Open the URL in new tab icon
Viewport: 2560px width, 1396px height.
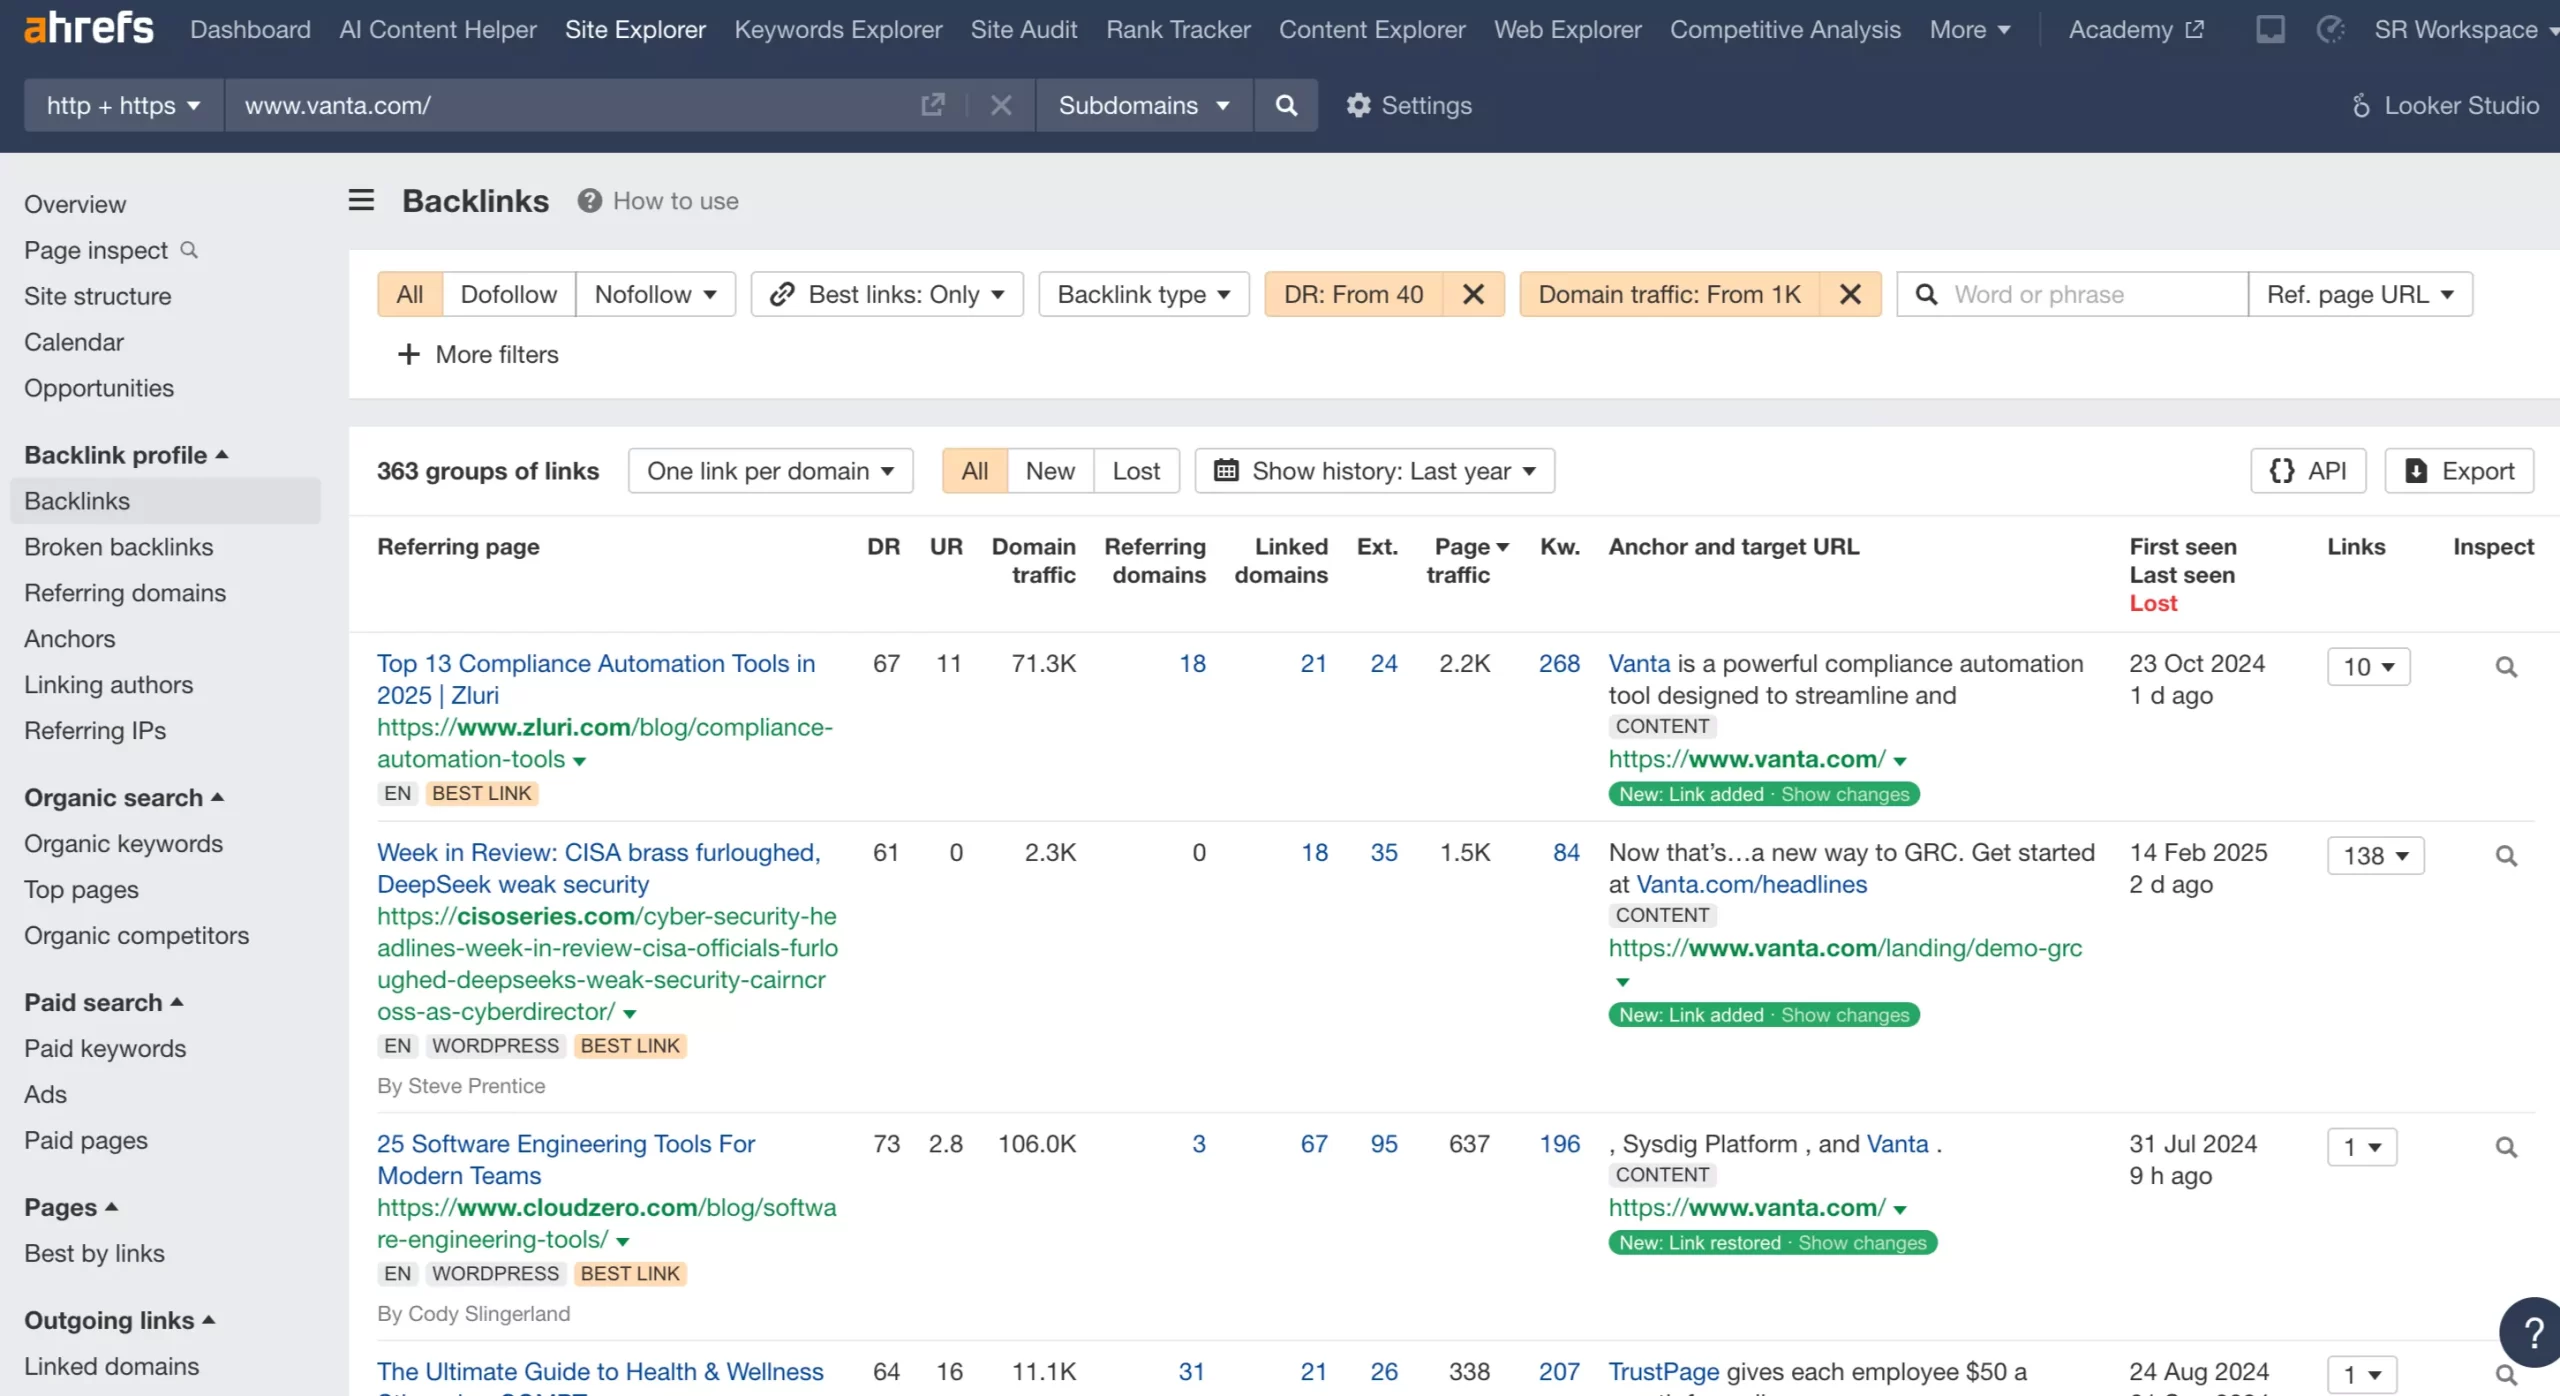point(932,105)
